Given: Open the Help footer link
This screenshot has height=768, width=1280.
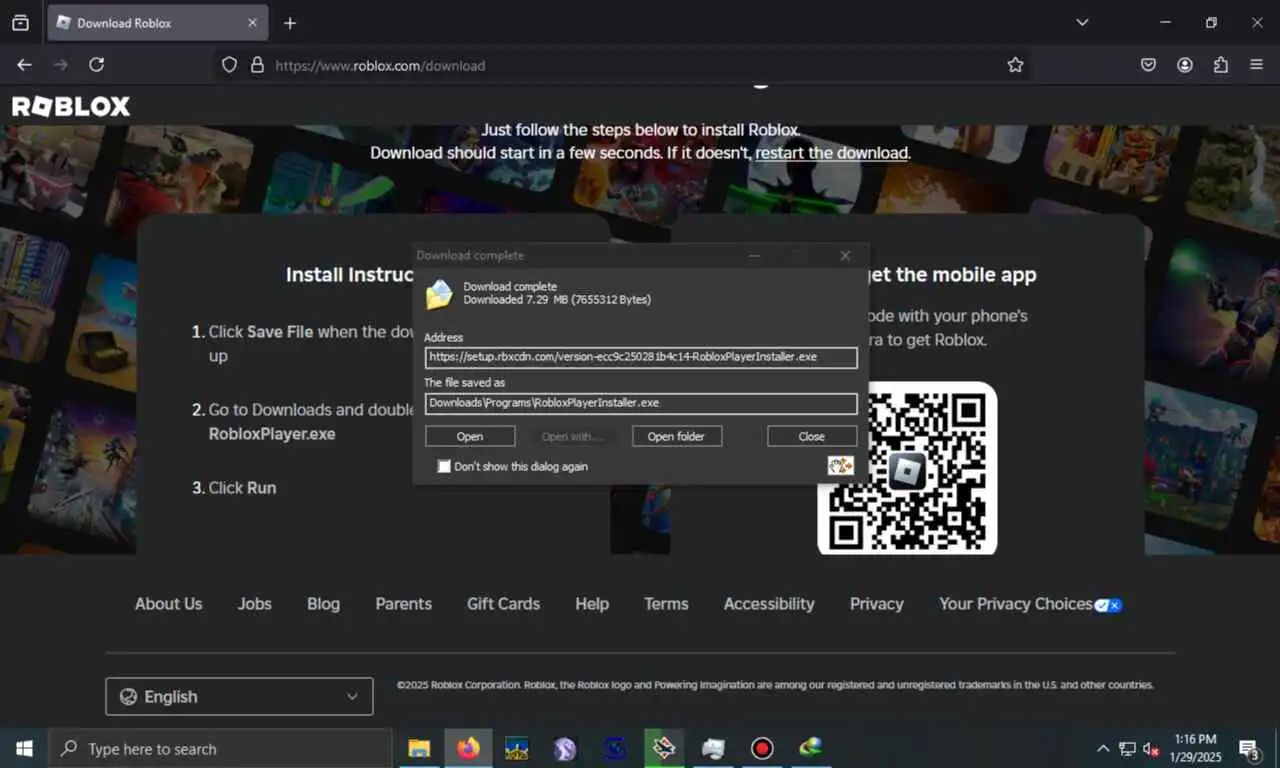Looking at the screenshot, I should (592, 604).
